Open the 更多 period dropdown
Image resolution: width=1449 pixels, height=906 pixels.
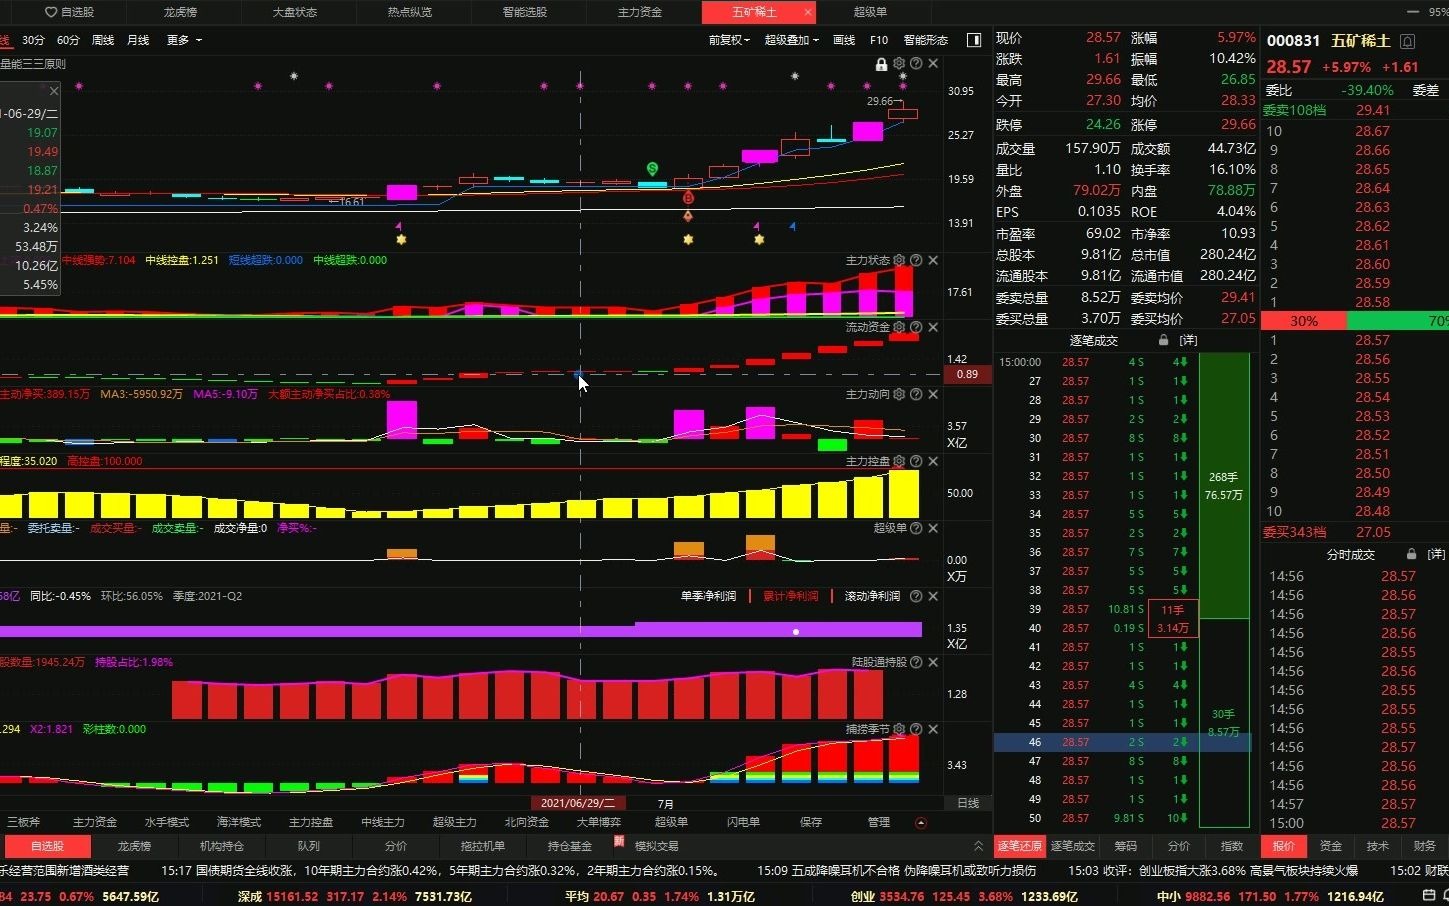coord(184,40)
